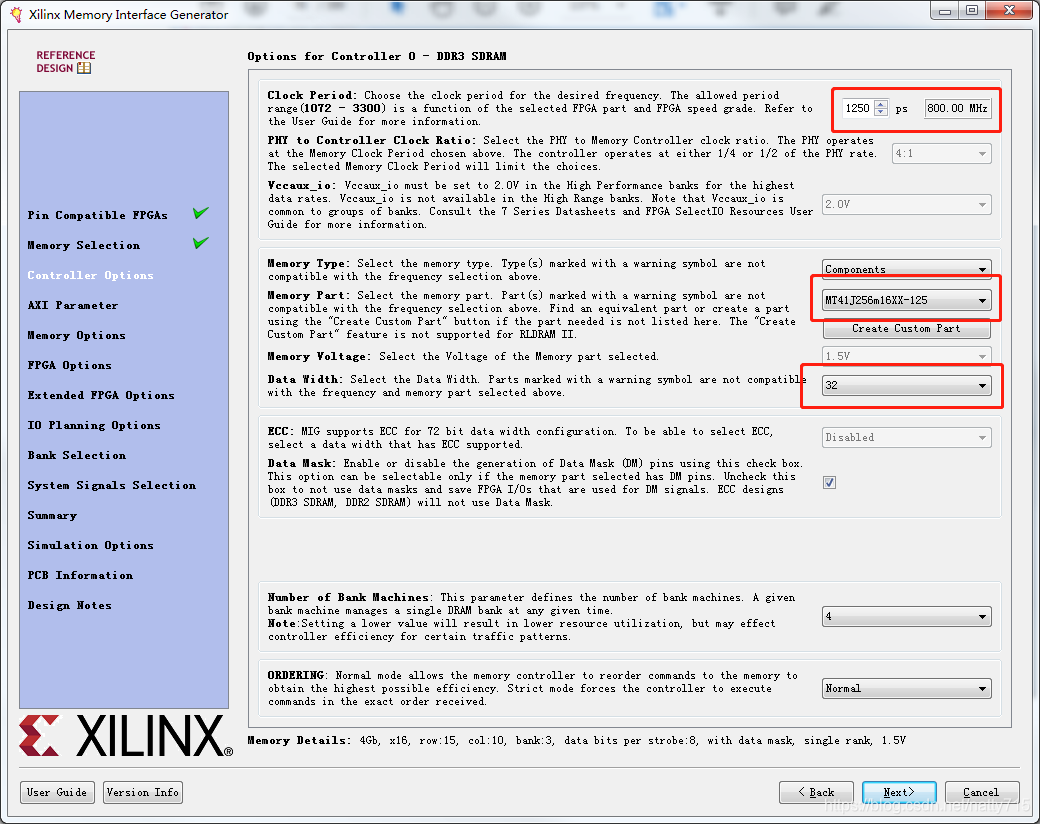Viewport: 1040px width, 824px height.
Task: Select Memory Selection step in the sidebar
Action: [84, 245]
